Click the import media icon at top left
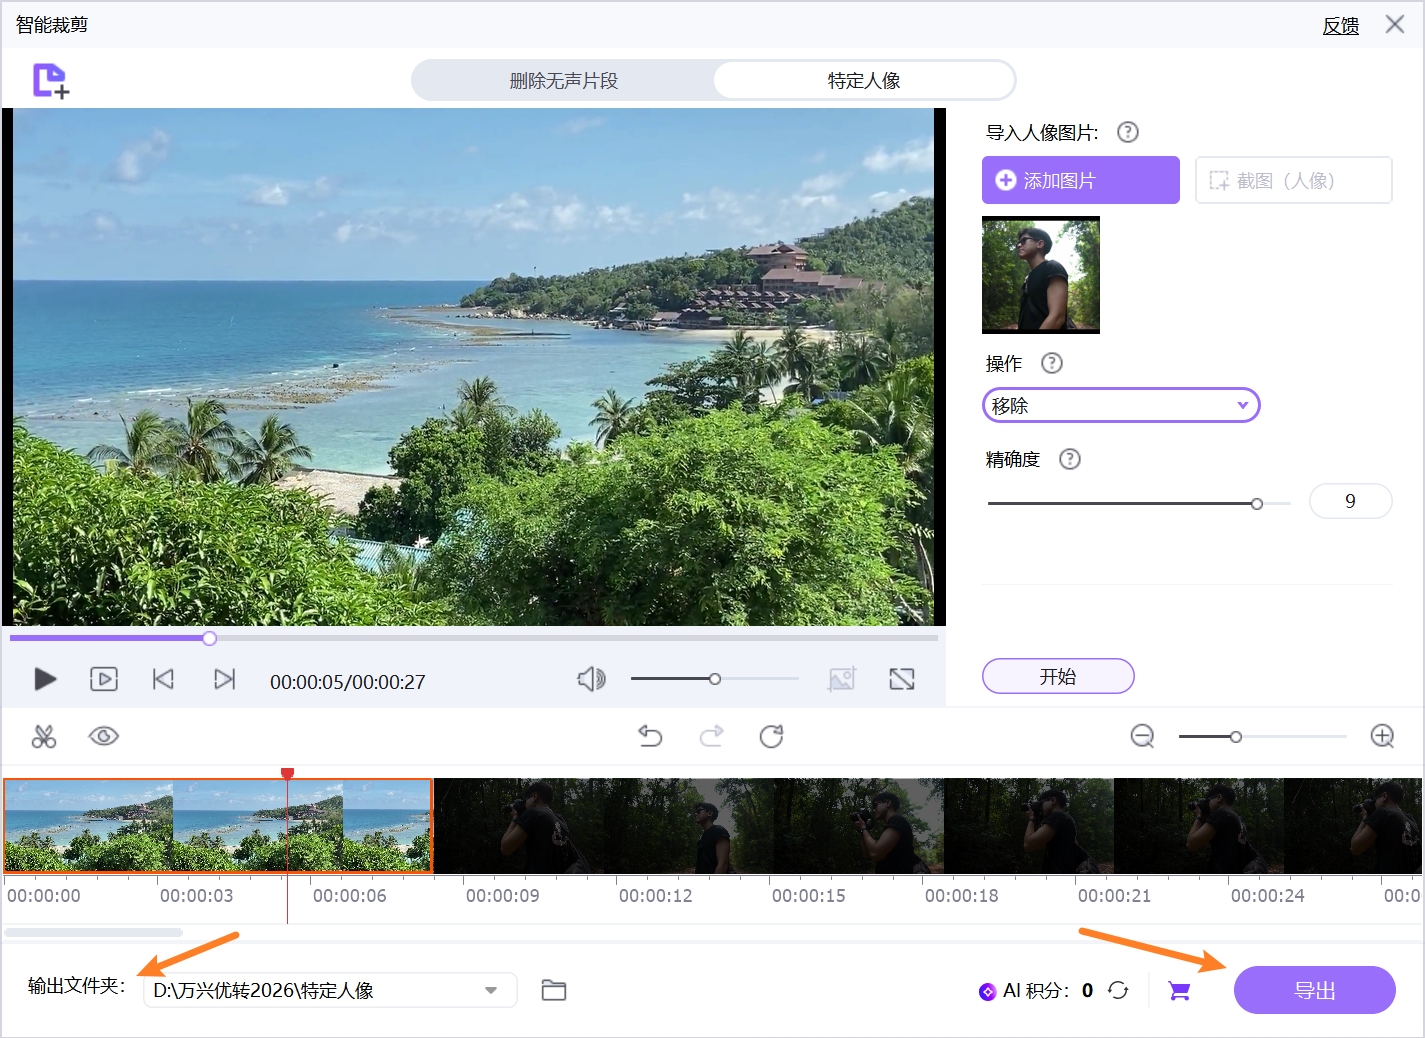The height and width of the screenshot is (1038, 1425). (x=48, y=80)
